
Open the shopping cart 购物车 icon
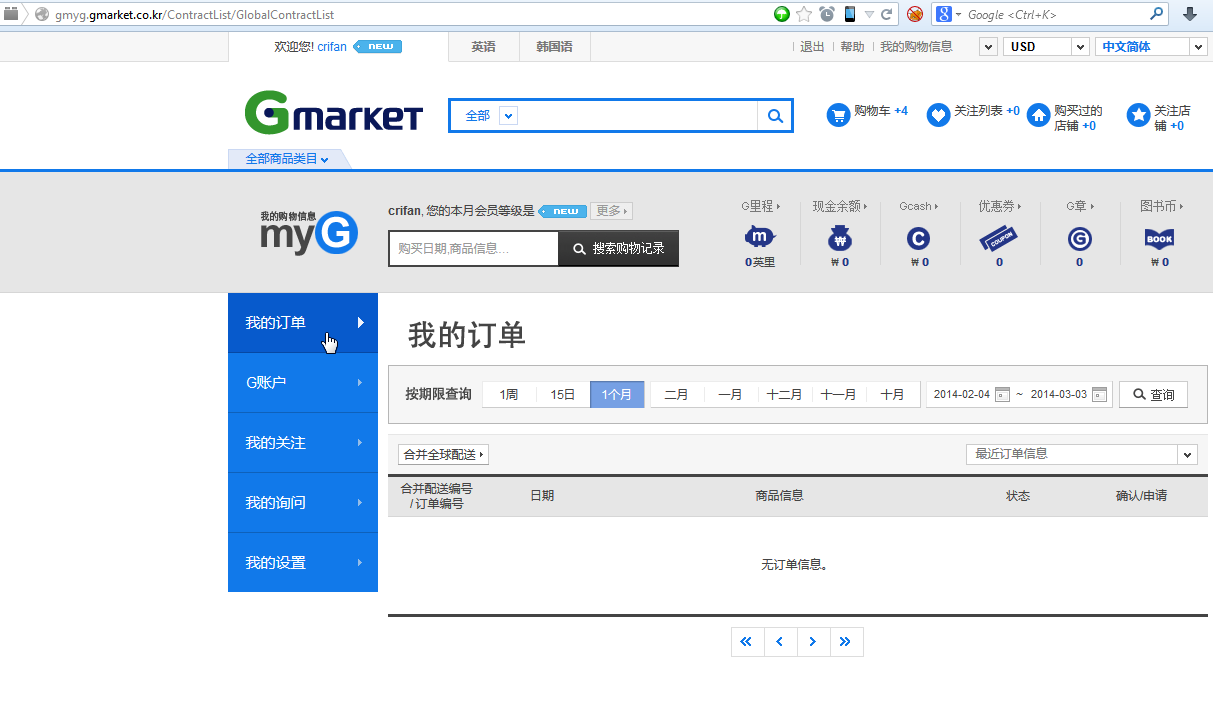tap(838, 116)
